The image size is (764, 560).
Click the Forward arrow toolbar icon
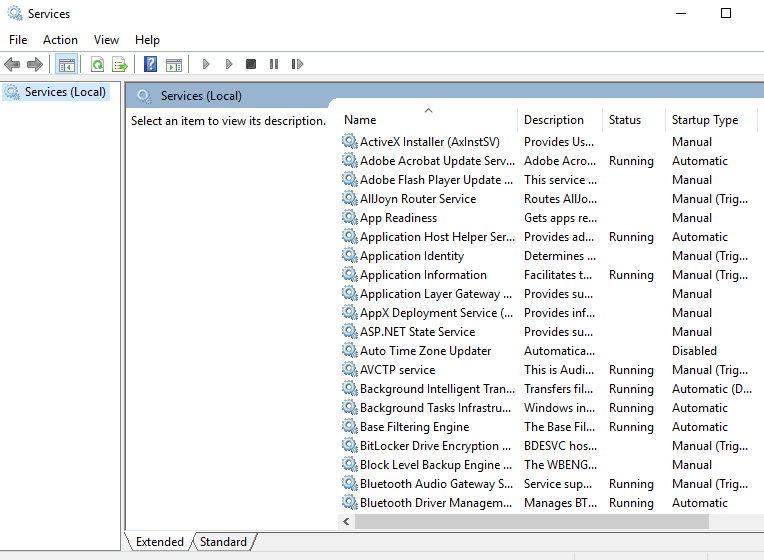pos(35,64)
